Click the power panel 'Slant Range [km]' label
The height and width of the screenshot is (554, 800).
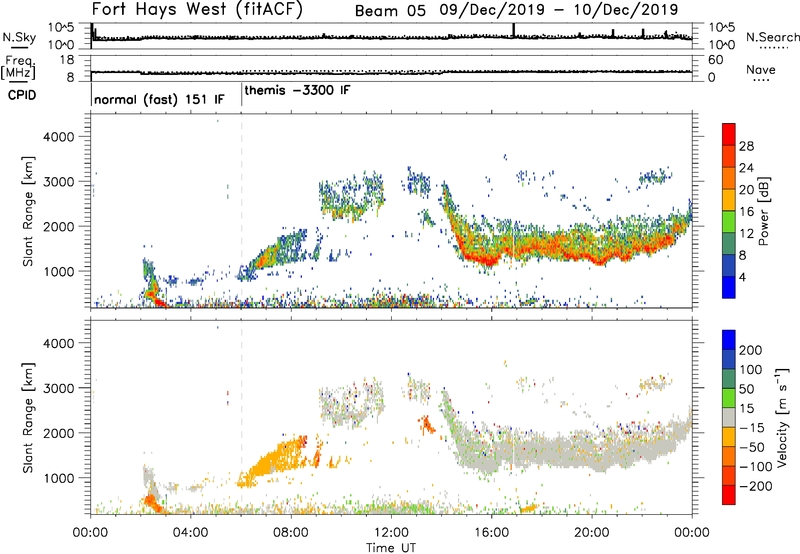[x=28, y=211]
